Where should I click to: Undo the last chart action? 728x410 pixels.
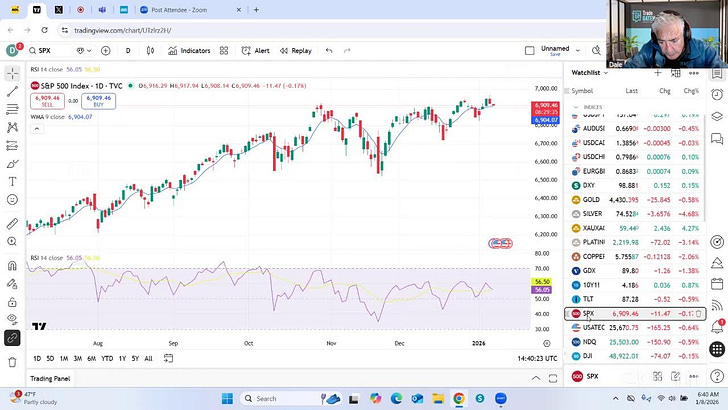329,51
